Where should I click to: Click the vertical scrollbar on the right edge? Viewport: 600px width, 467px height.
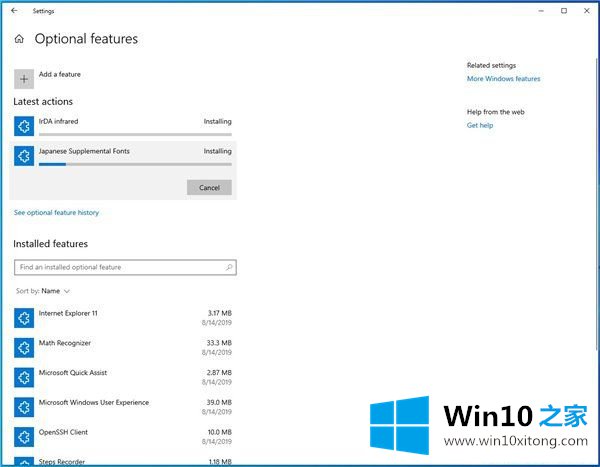click(x=597, y=203)
